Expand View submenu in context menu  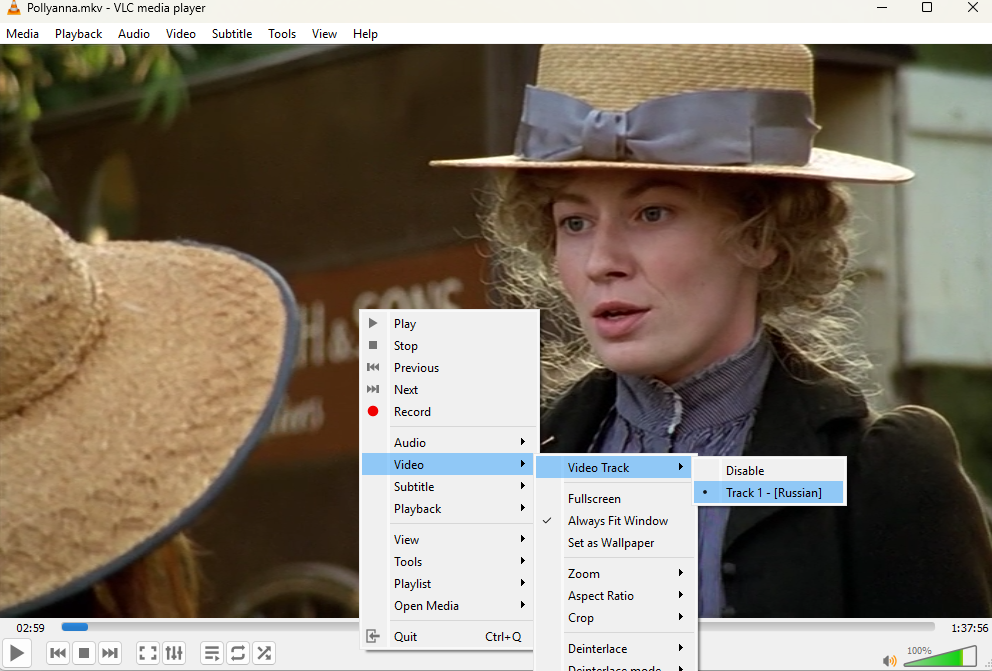click(x=449, y=539)
